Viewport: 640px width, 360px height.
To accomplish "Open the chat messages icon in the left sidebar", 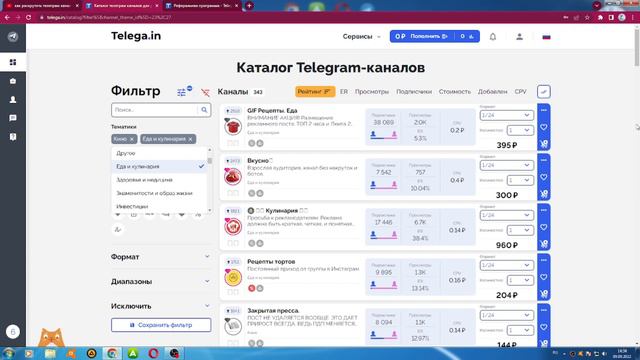I will [13, 118].
